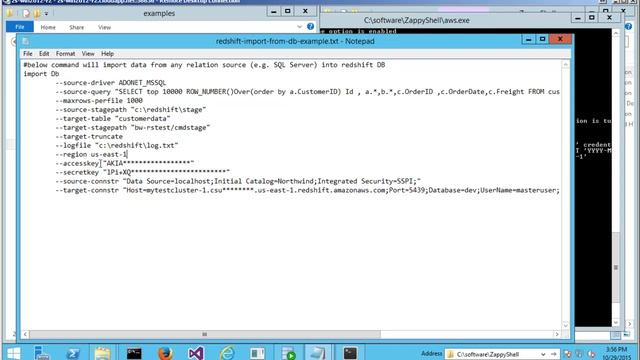Screen dimensions: 640x360
Task: Click the folder icon in examples title bar
Action: 9,13
